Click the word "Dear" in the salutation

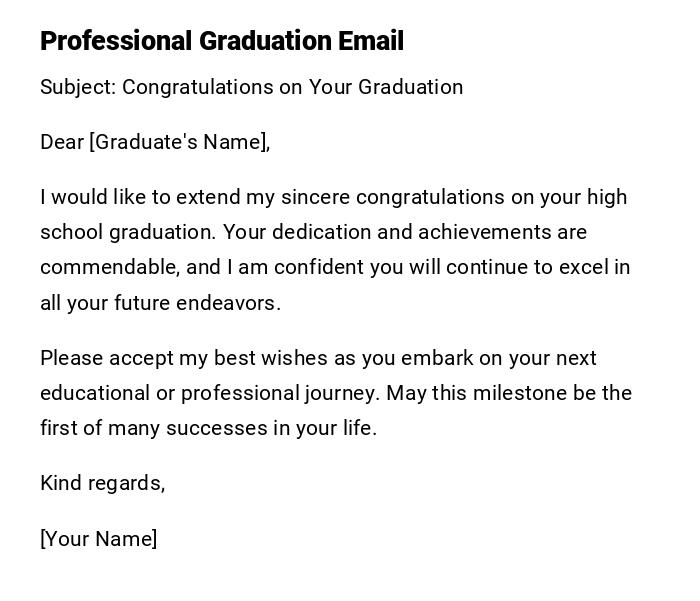[62, 142]
